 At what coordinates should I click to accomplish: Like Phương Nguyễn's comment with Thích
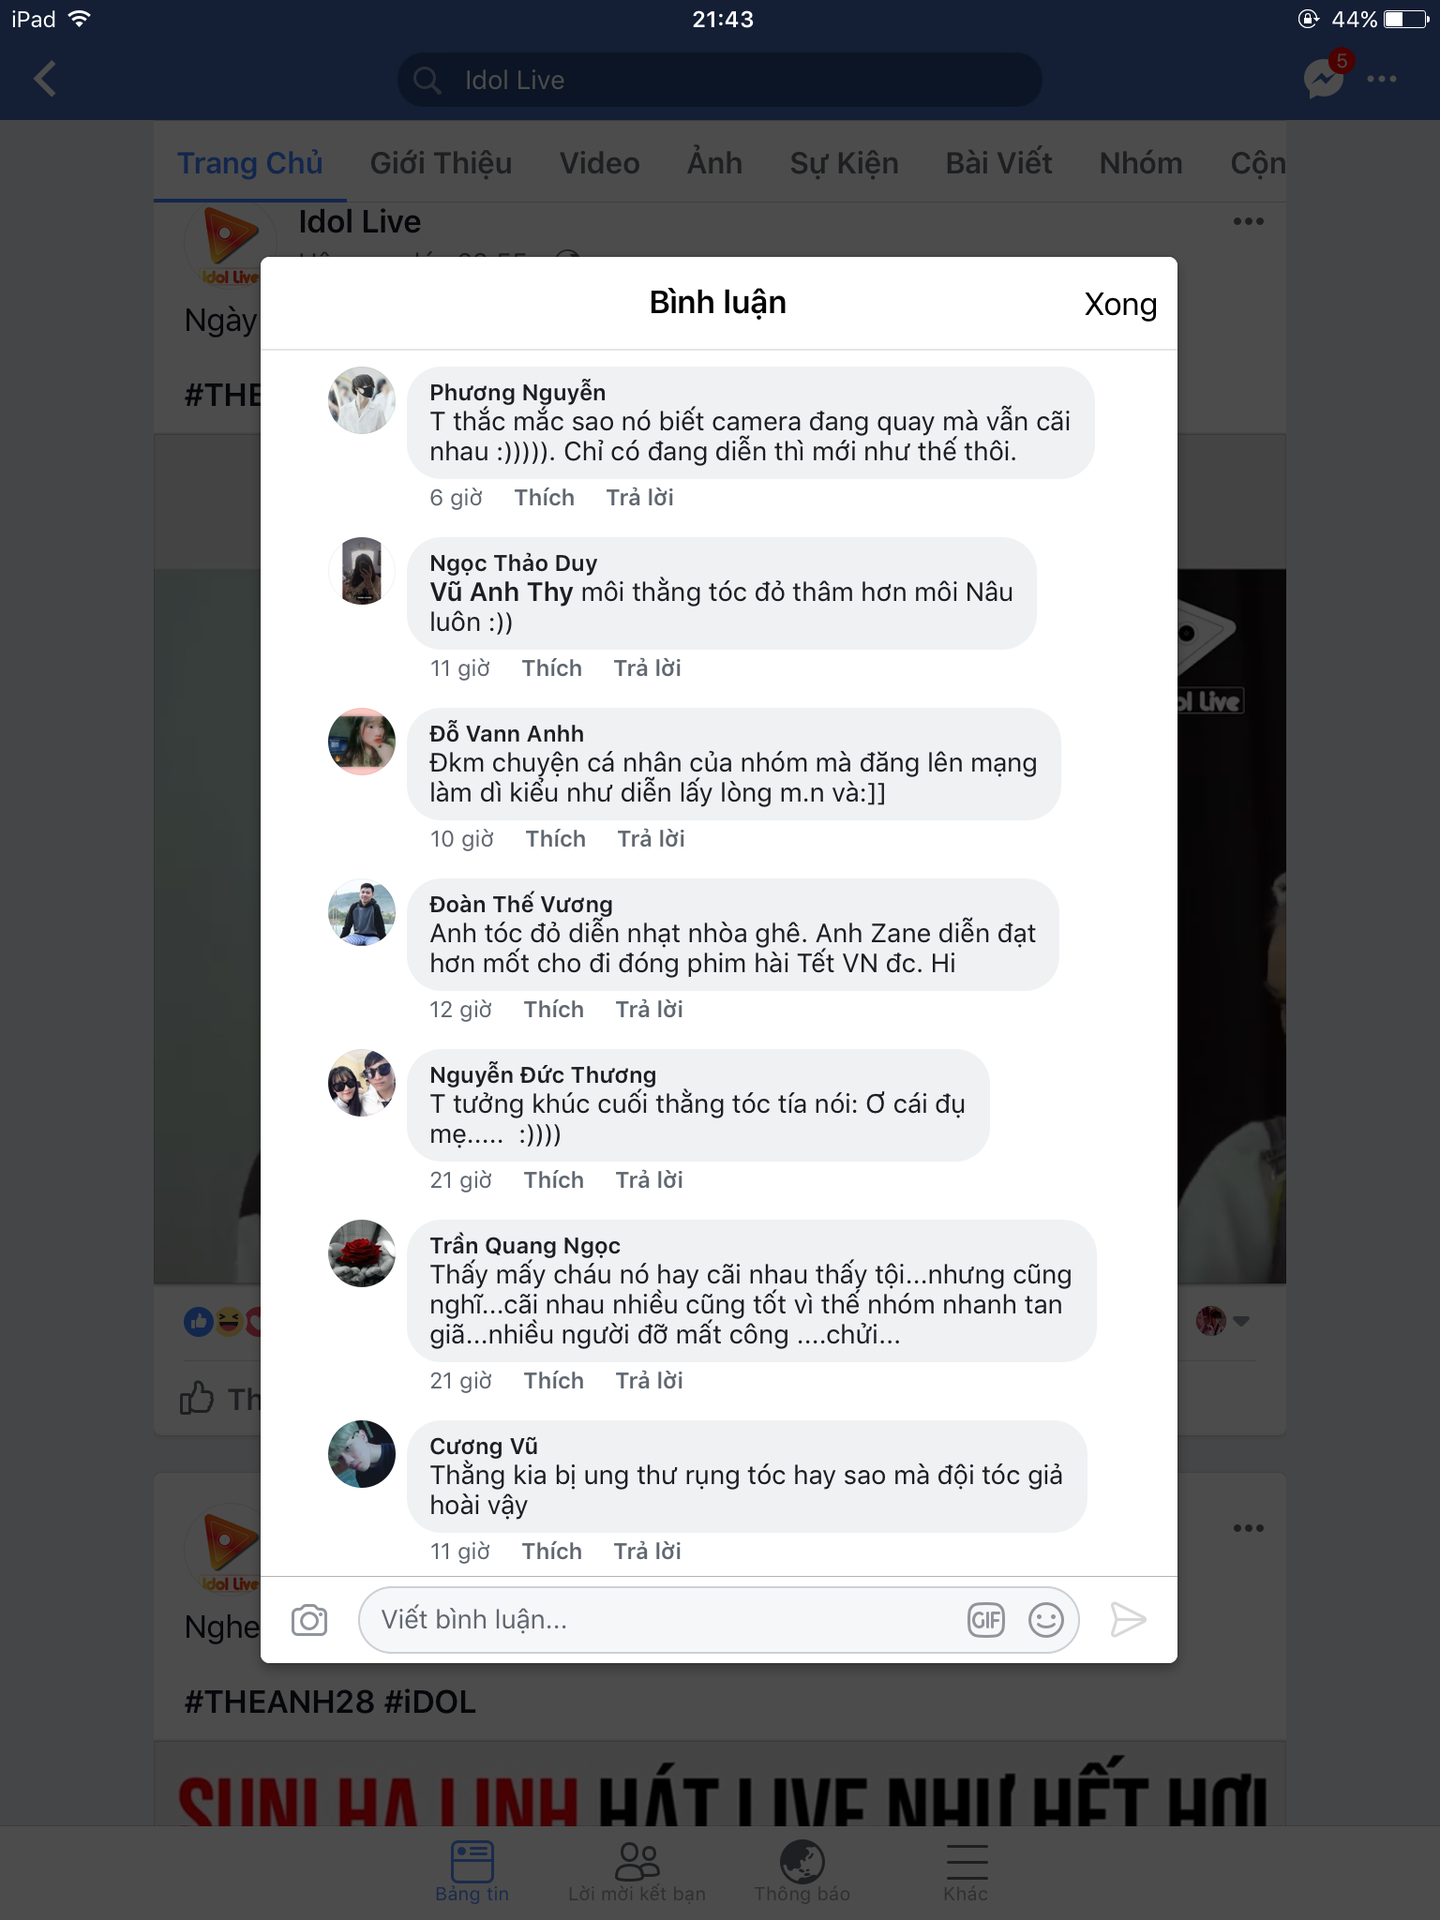coord(544,498)
